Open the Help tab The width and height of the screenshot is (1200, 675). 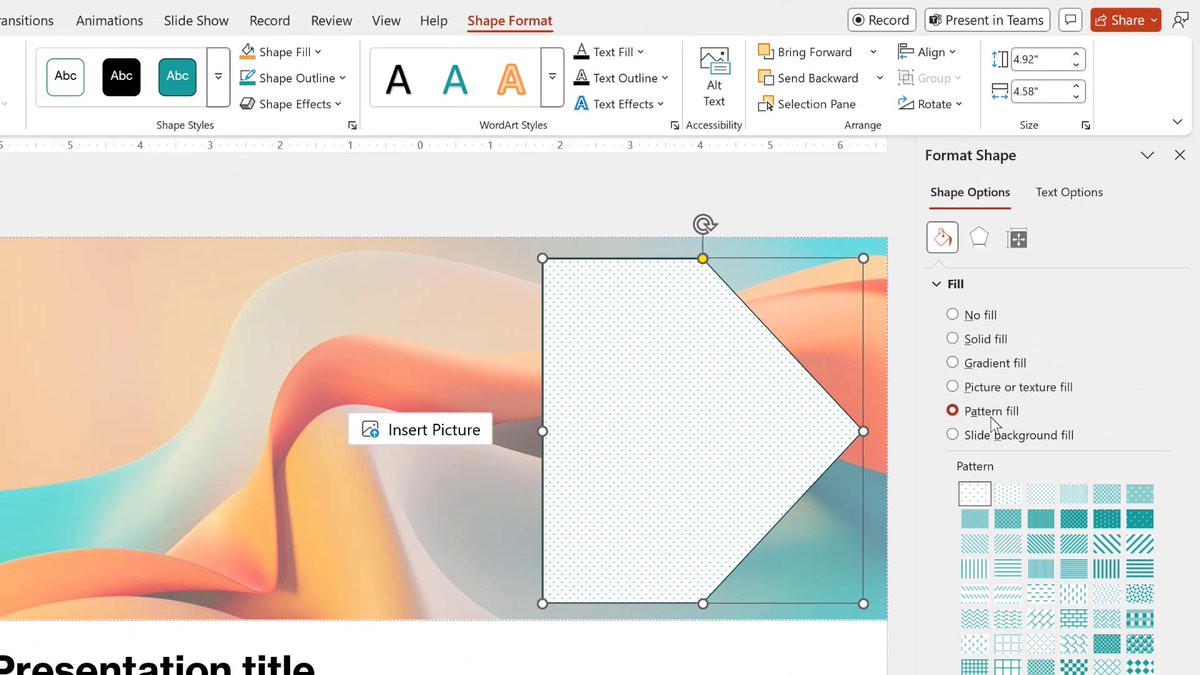click(434, 20)
